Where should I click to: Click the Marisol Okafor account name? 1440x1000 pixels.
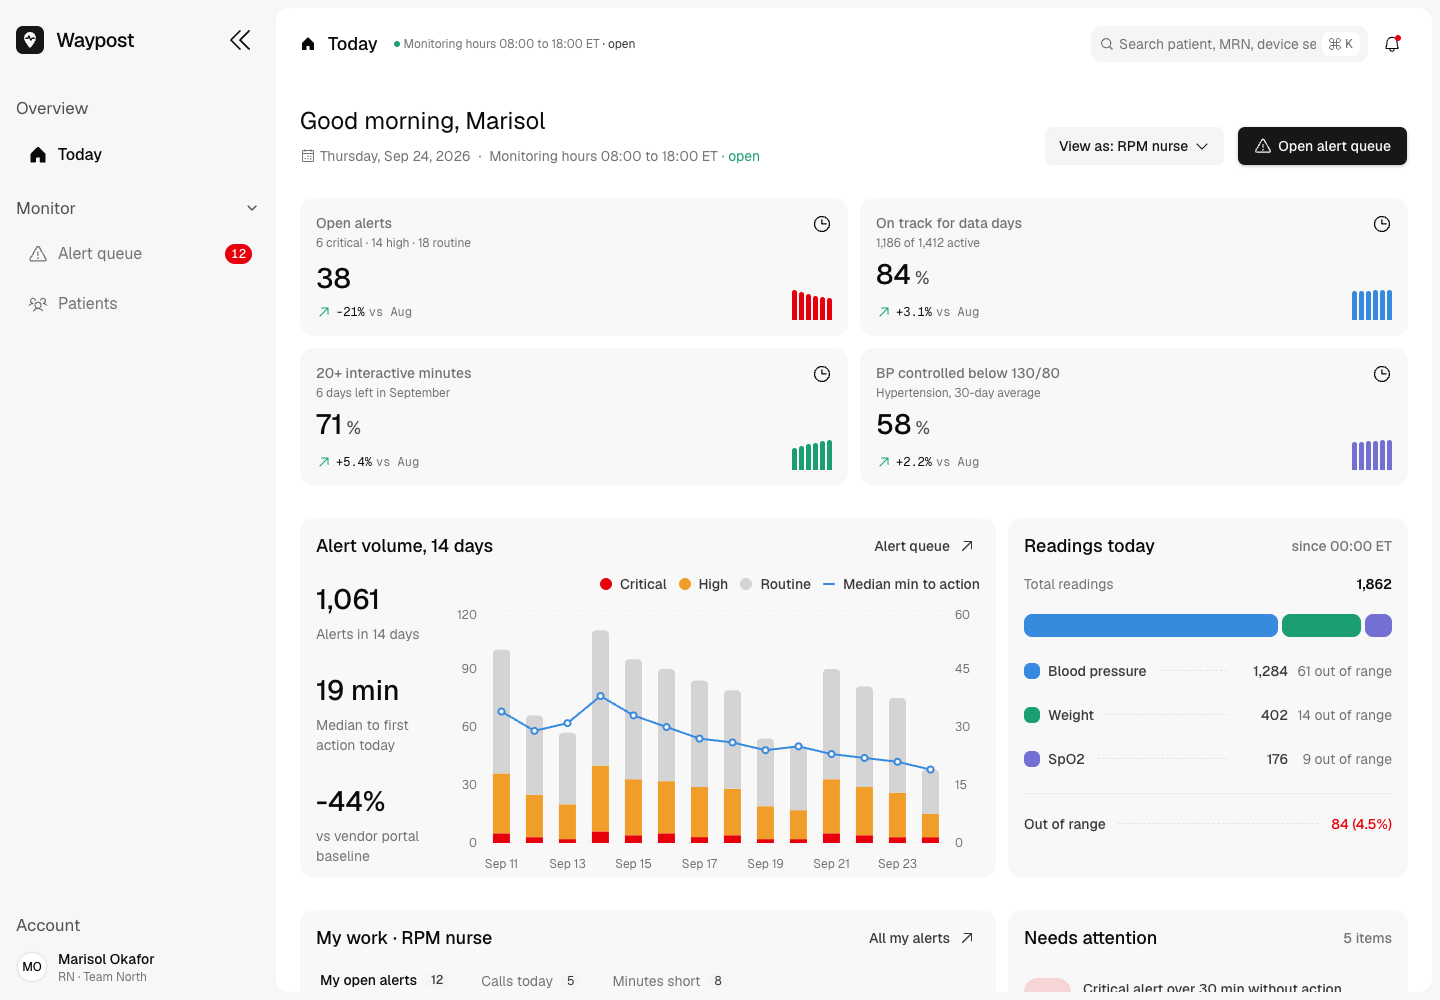click(x=106, y=959)
